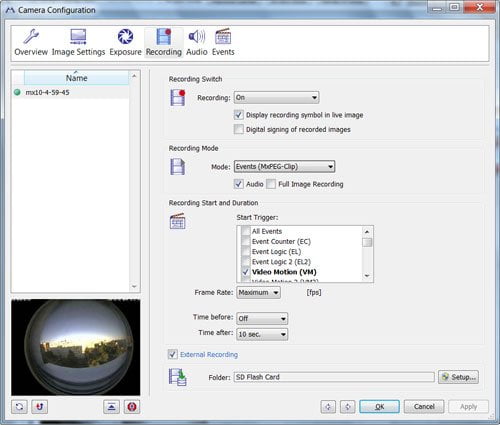The image size is (500, 425).
Task: Click the red power icon button
Action: click(x=132, y=407)
